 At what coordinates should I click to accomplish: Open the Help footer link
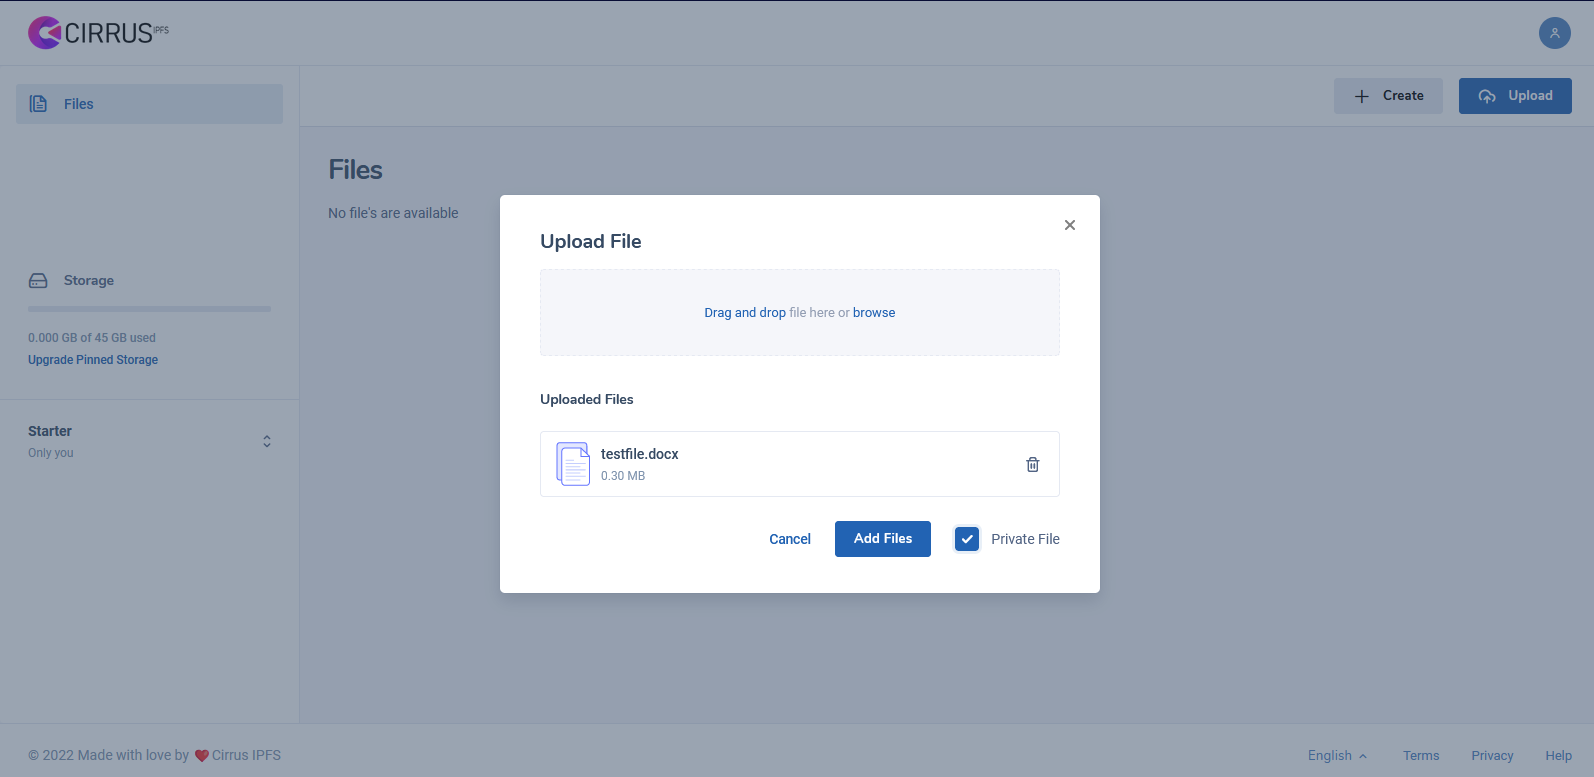click(x=1558, y=756)
